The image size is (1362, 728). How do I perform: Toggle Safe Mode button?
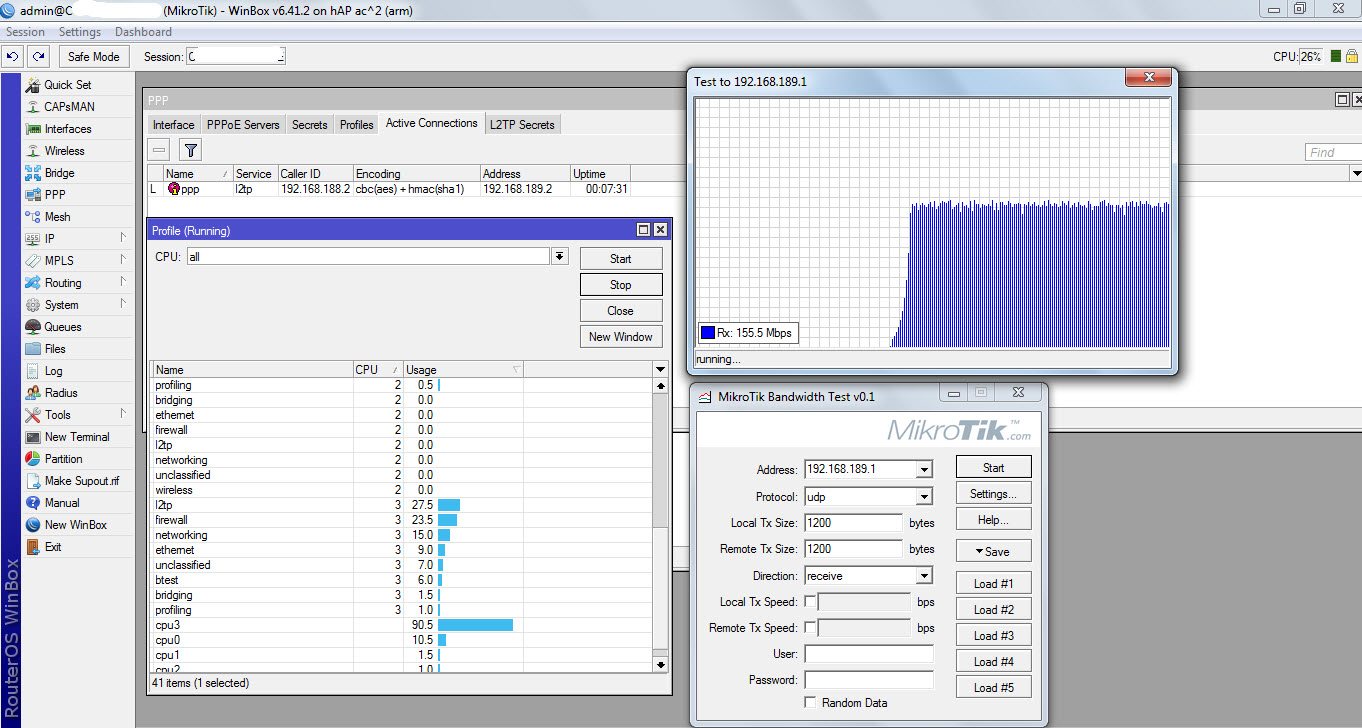pos(94,57)
